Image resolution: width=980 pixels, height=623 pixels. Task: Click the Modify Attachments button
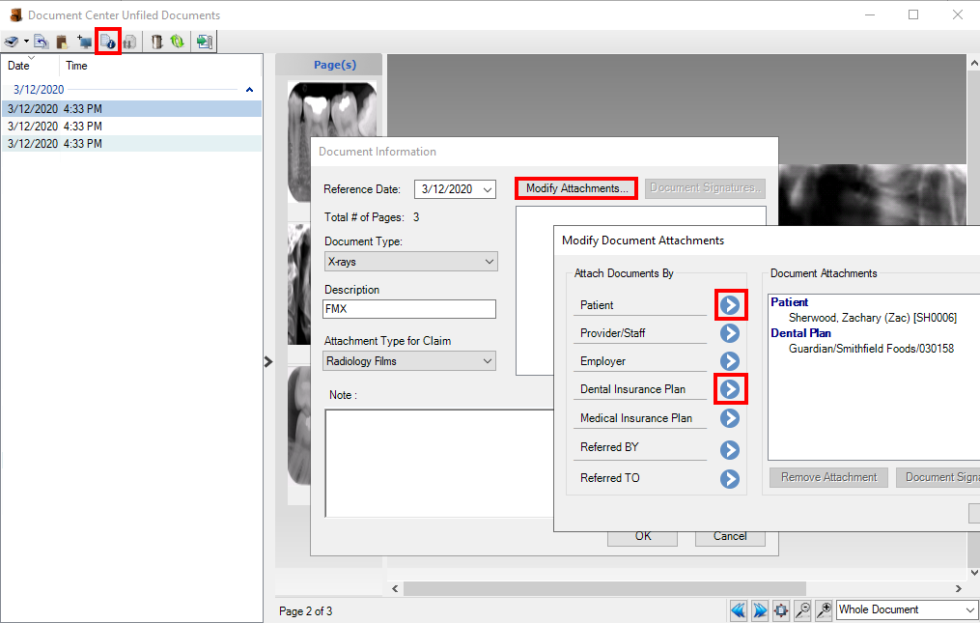(x=576, y=188)
